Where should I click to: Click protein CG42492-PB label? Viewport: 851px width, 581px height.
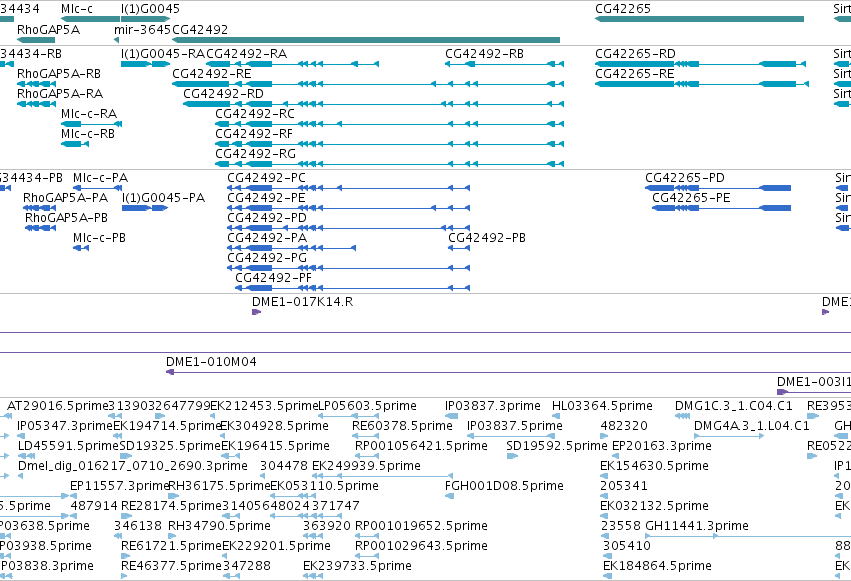click(487, 238)
